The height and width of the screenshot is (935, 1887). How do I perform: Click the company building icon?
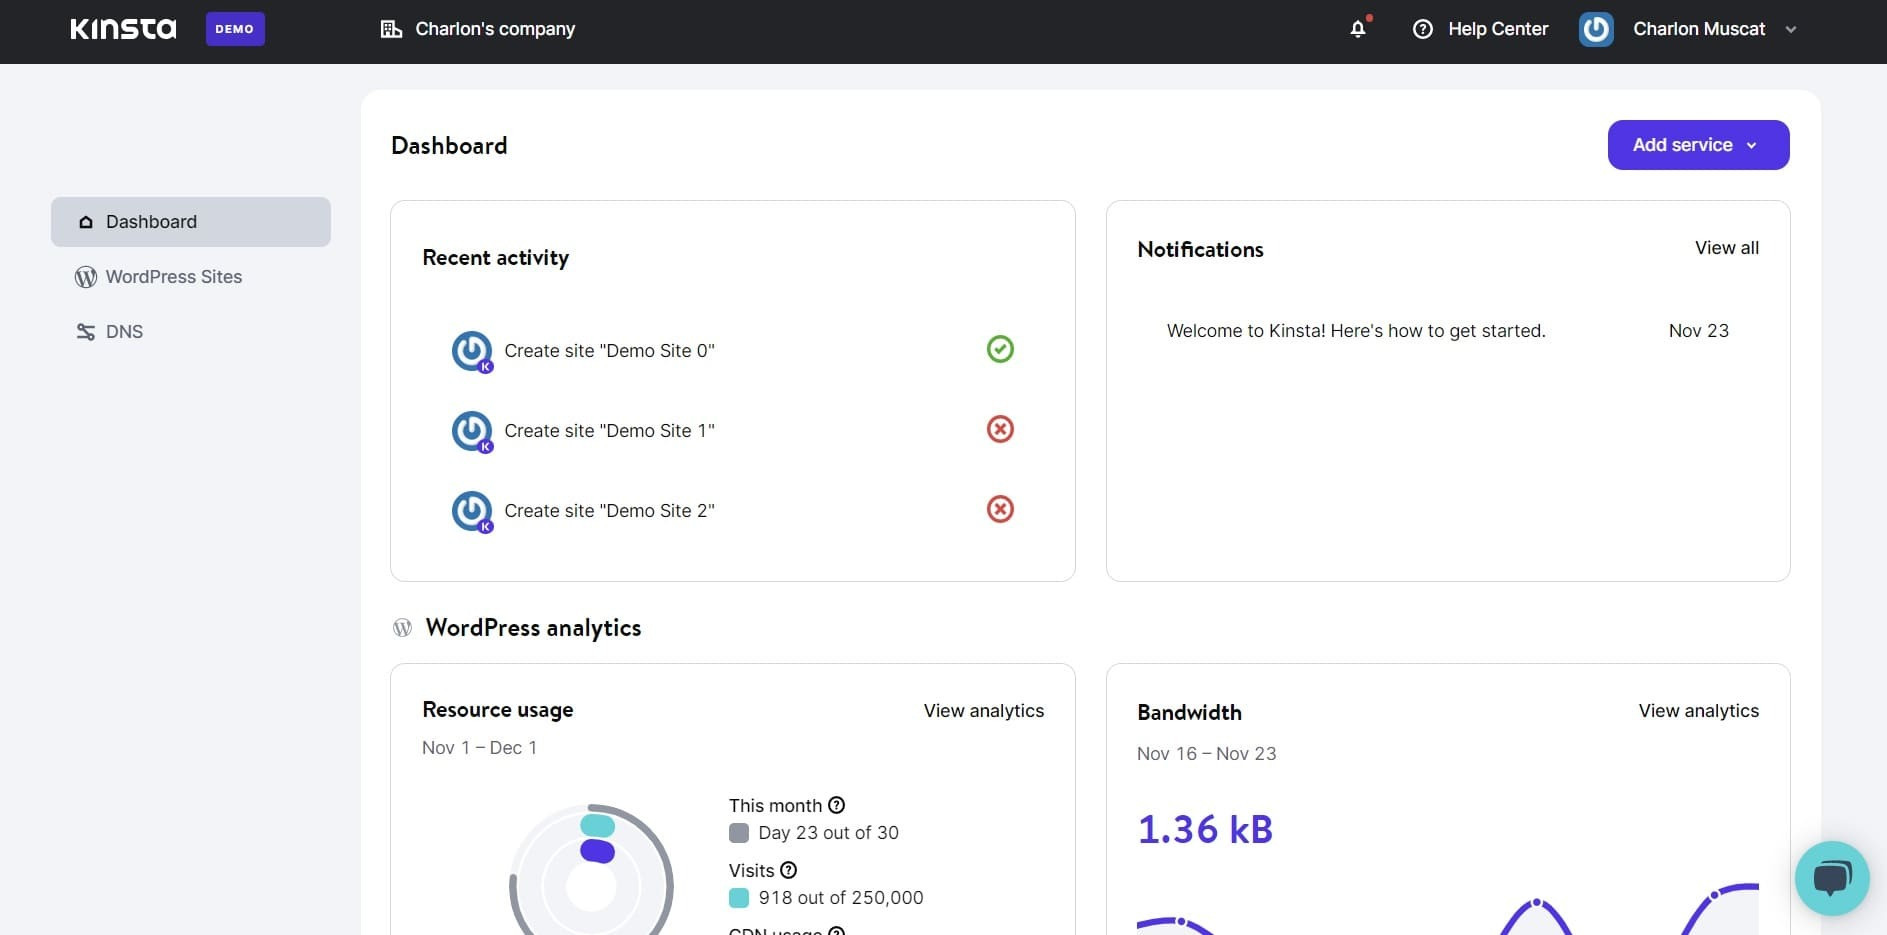(x=391, y=29)
